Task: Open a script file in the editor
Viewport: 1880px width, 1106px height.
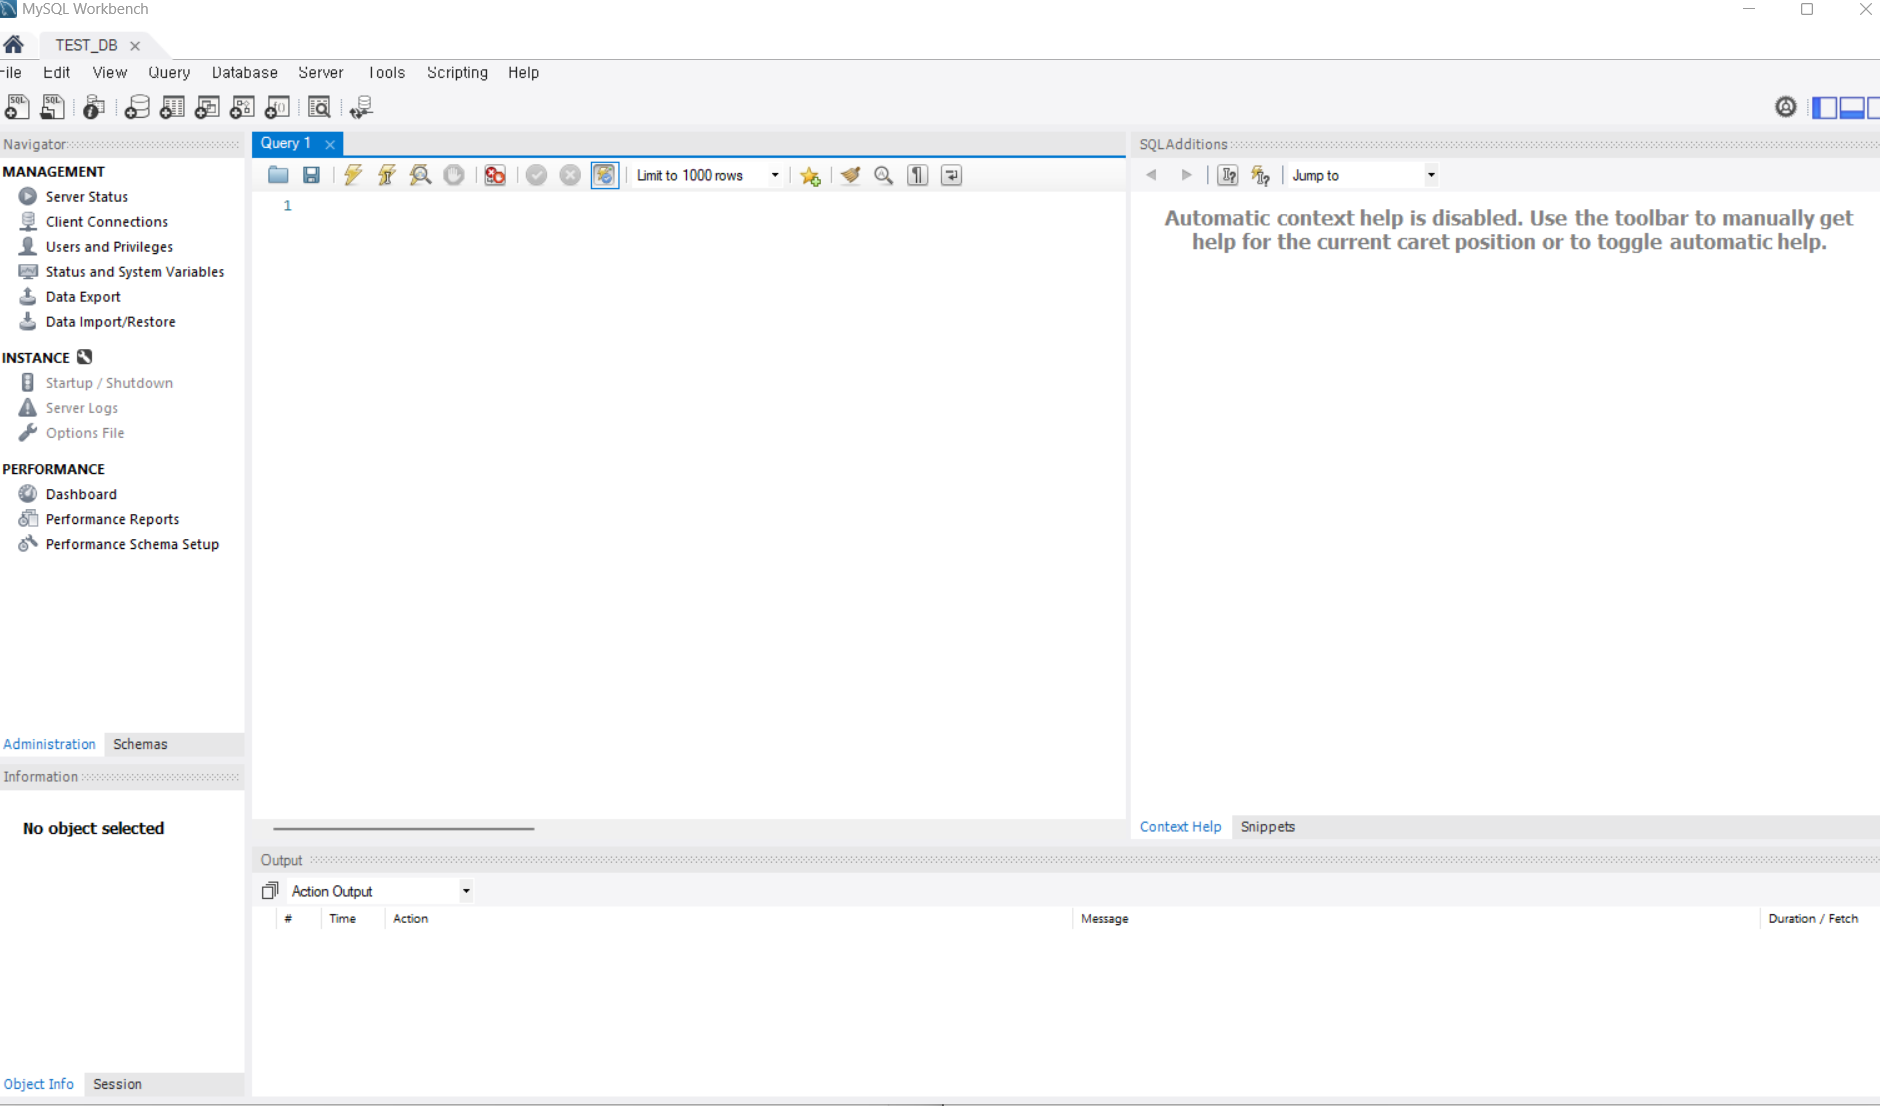Action: (x=278, y=175)
